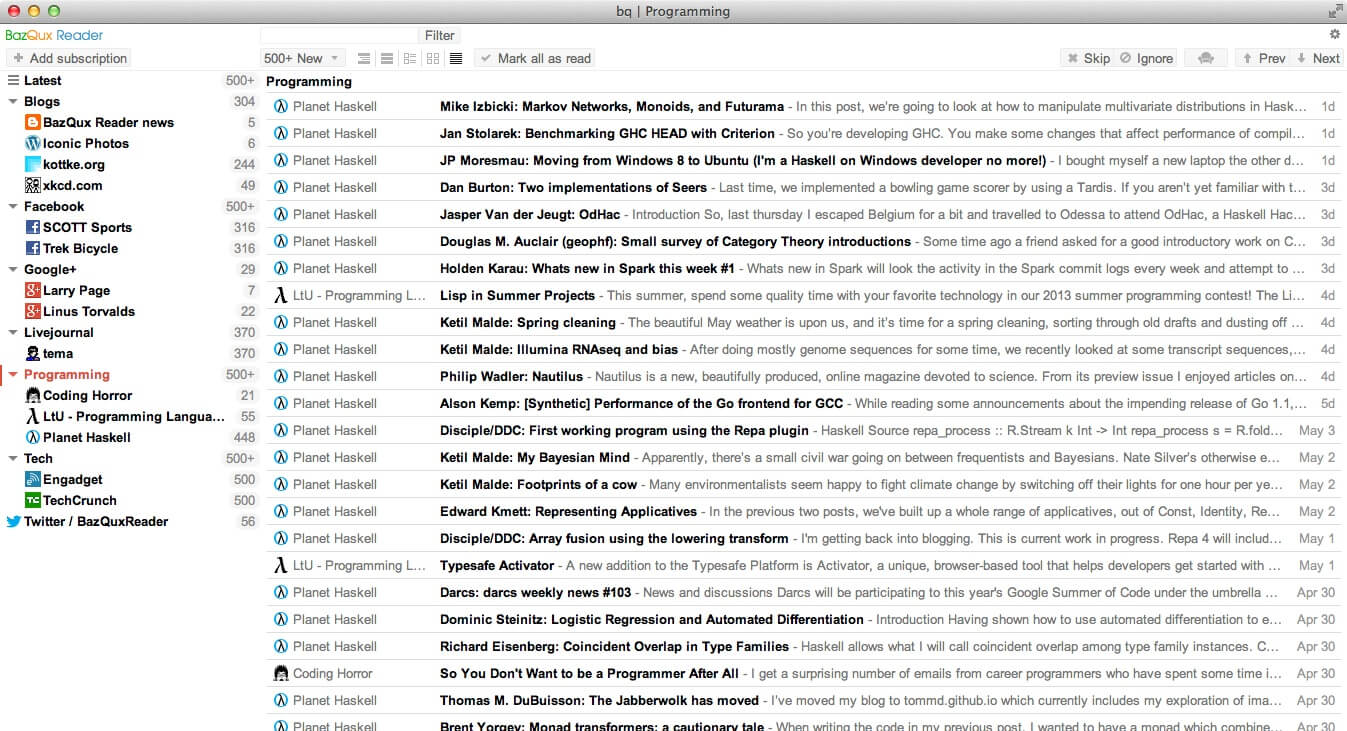Screen dimensions: 1347x731
Task: Open the Engadget feed icon
Action: [33, 480]
